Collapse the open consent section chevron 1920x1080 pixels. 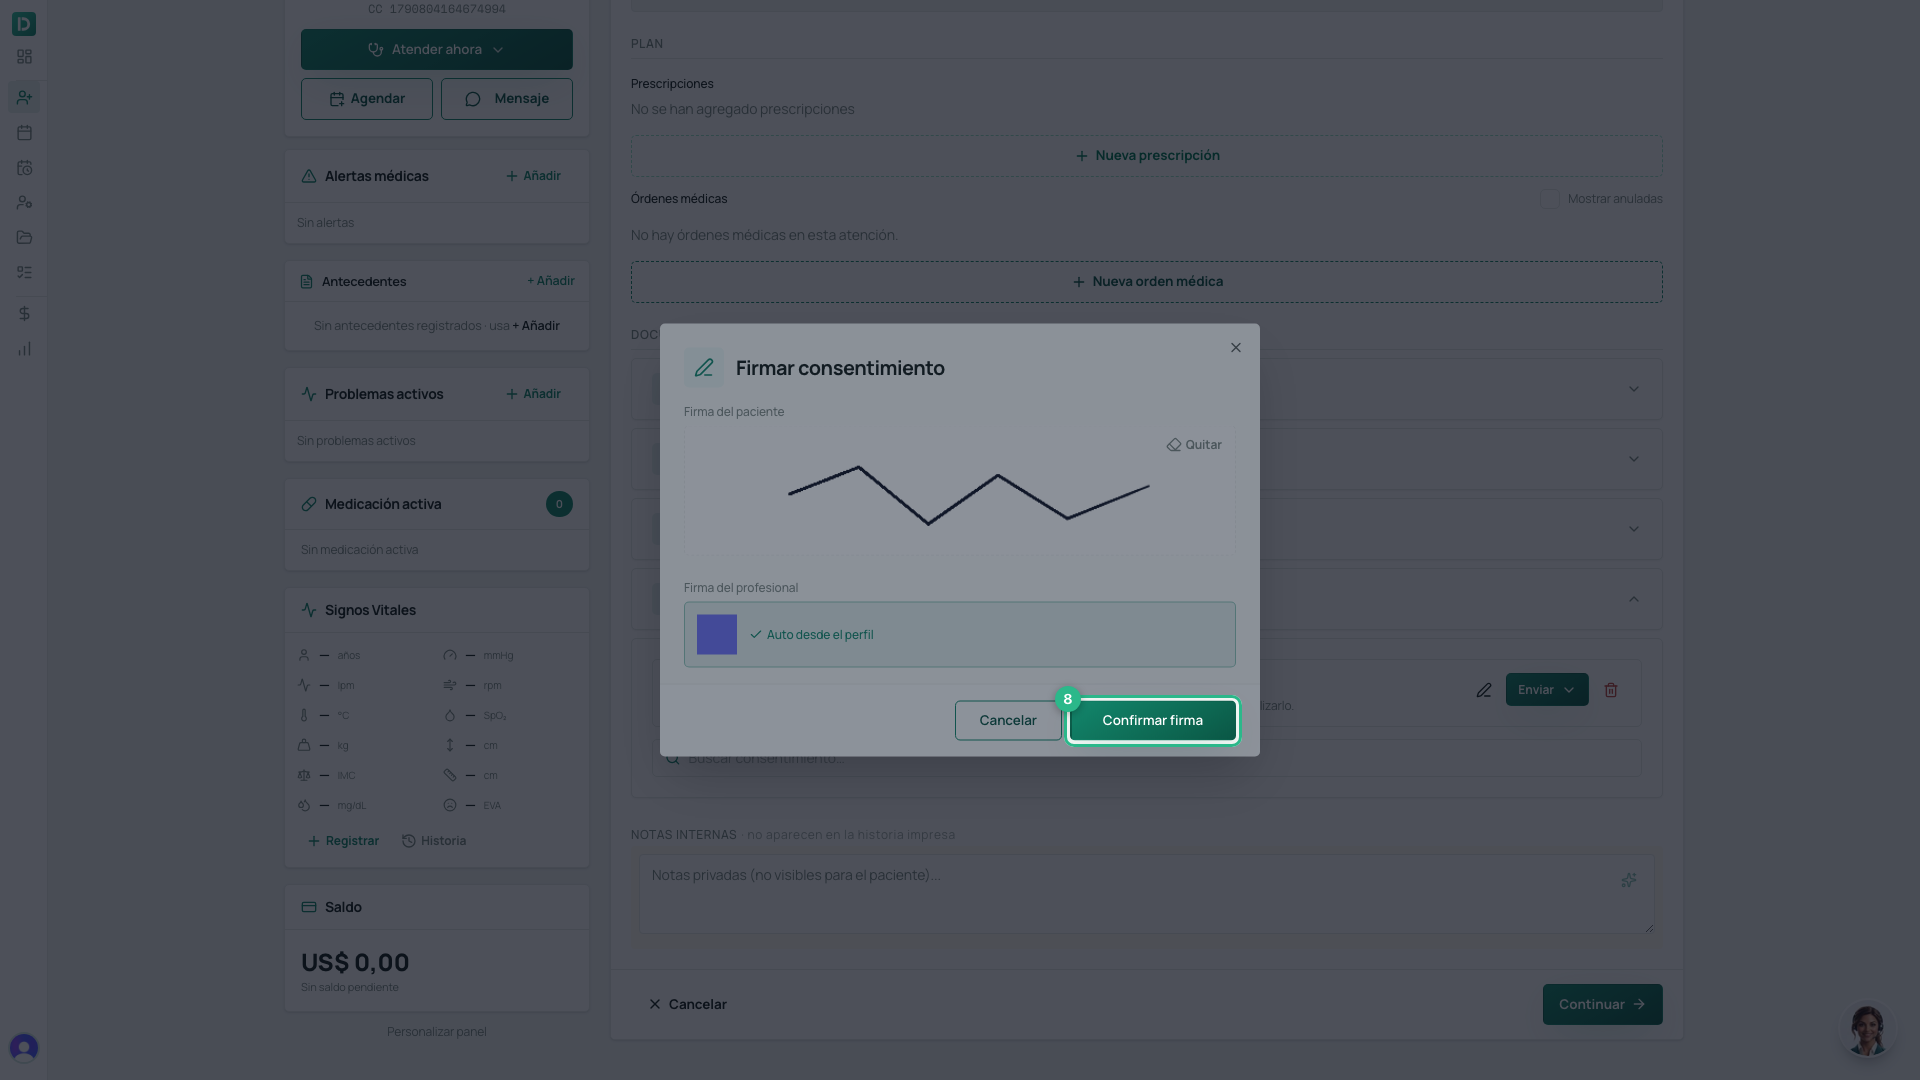point(1634,599)
